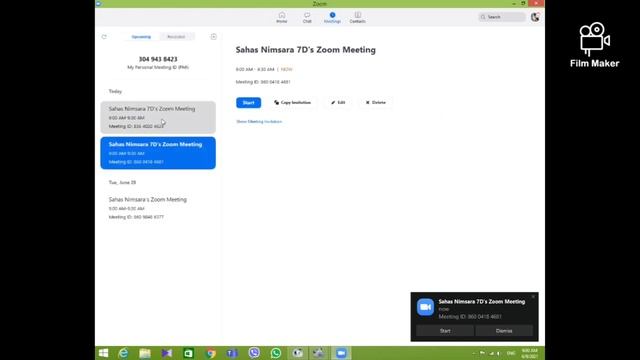Open Show Meeting Invitation link
This screenshot has height=360, width=640.
tap(259, 122)
